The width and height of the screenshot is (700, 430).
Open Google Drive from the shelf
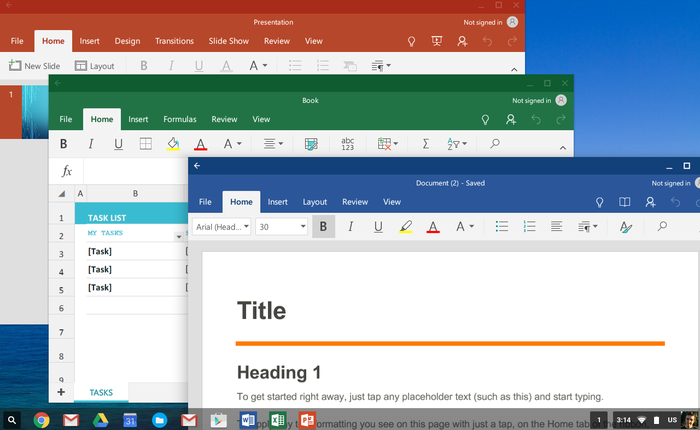(x=100, y=420)
